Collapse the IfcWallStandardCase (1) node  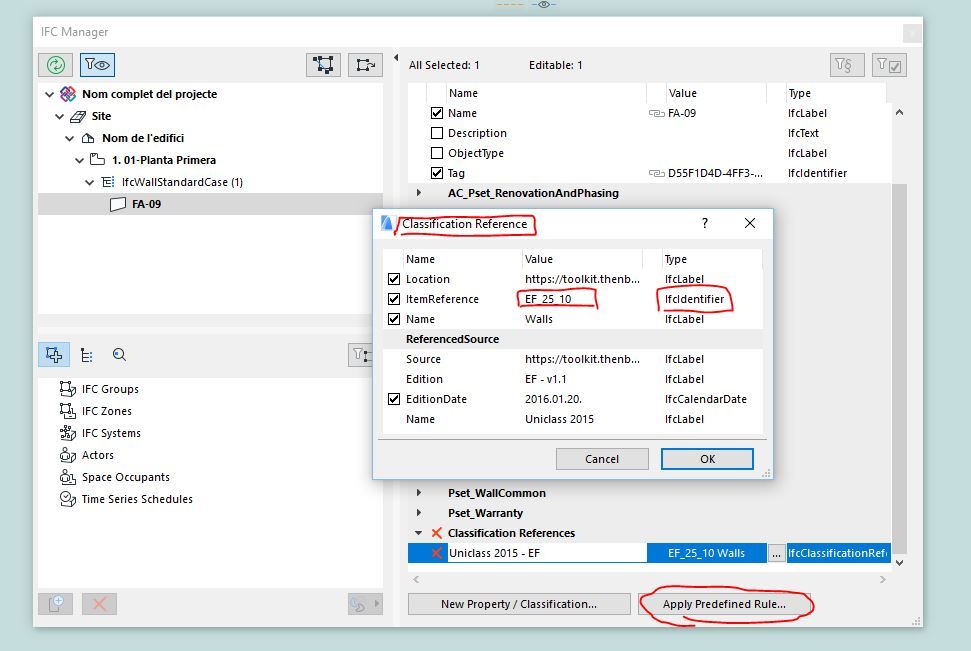[89, 182]
